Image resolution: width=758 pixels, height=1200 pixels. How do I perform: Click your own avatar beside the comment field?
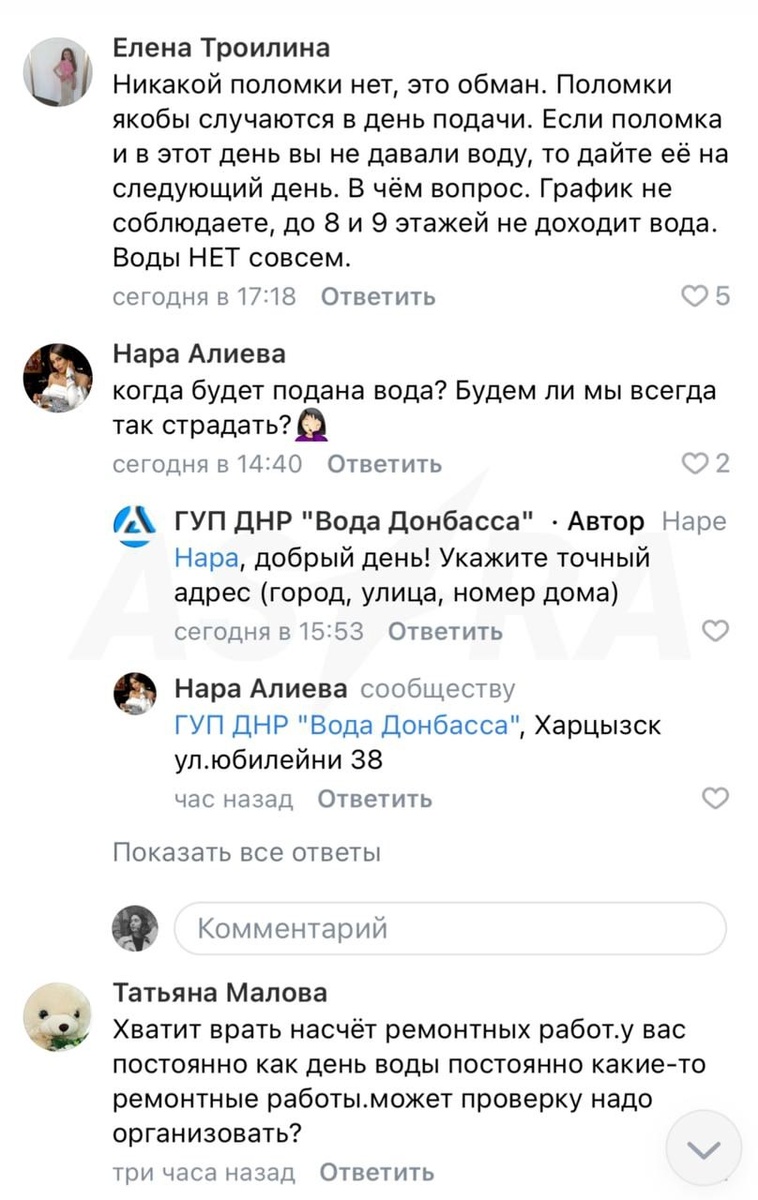pyautogui.click(x=132, y=928)
